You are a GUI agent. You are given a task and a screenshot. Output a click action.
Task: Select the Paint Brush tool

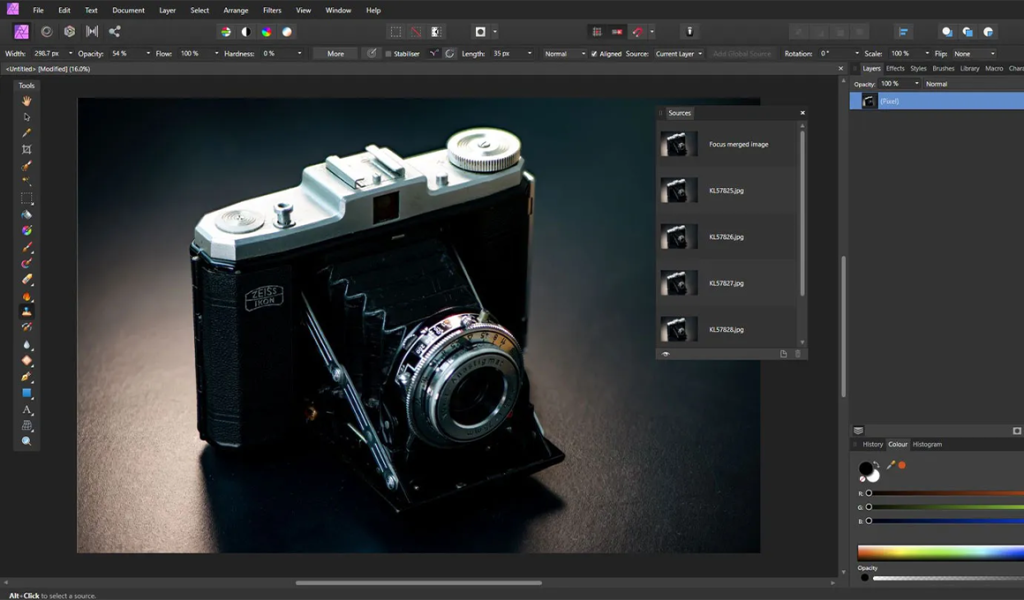click(x=27, y=247)
